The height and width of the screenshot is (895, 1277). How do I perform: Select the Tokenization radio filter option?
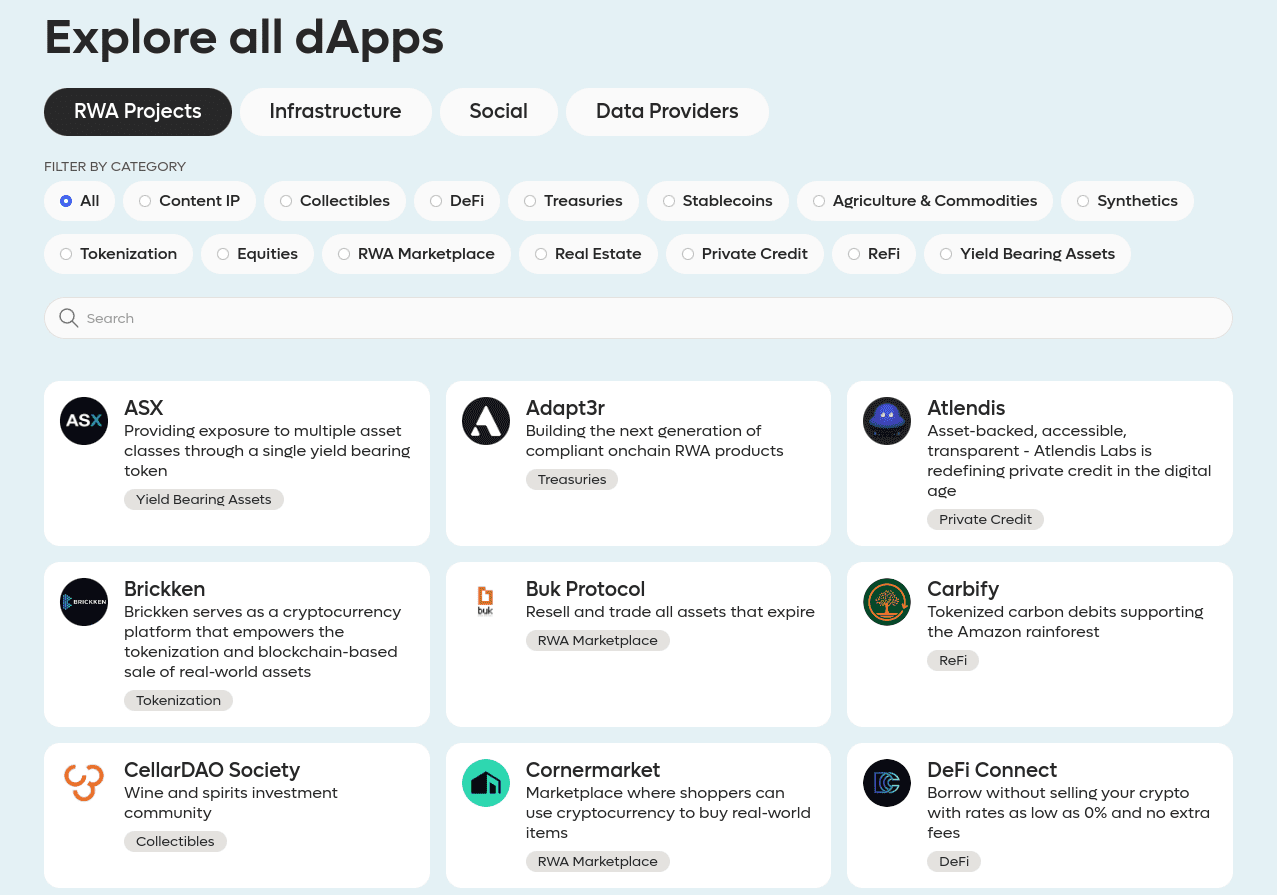click(119, 254)
